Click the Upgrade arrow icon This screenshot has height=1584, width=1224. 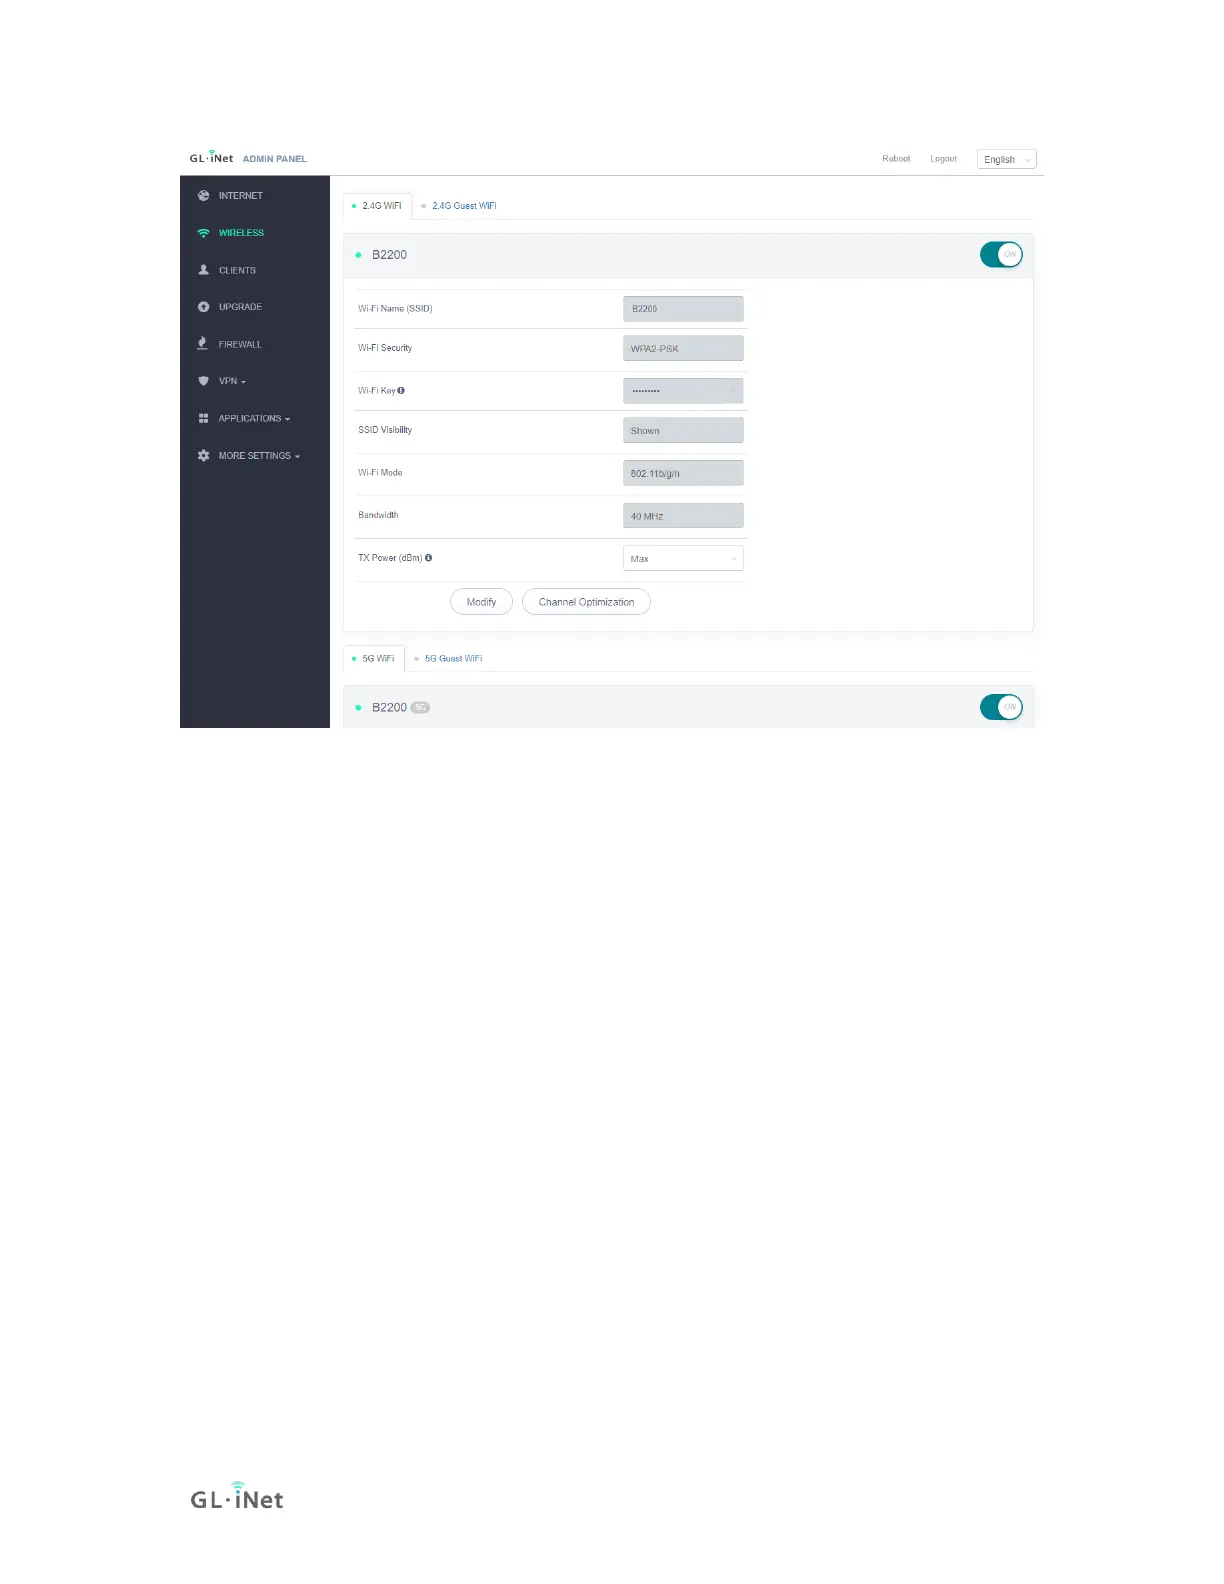[204, 307]
